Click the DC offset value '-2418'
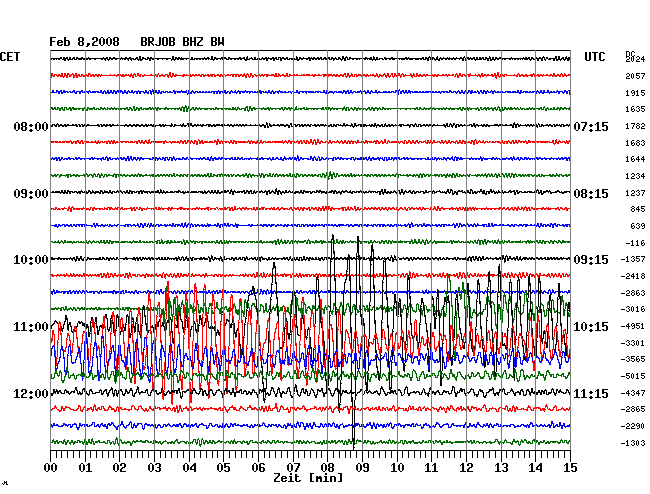The image size is (650, 494). [633, 276]
